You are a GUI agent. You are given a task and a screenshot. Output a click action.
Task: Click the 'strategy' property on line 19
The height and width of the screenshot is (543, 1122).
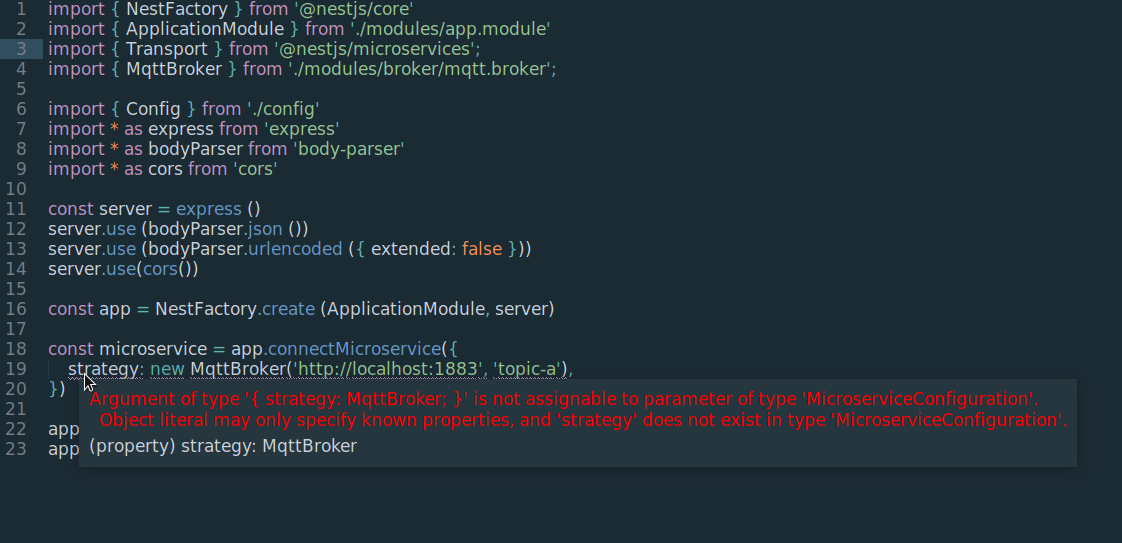(x=103, y=368)
